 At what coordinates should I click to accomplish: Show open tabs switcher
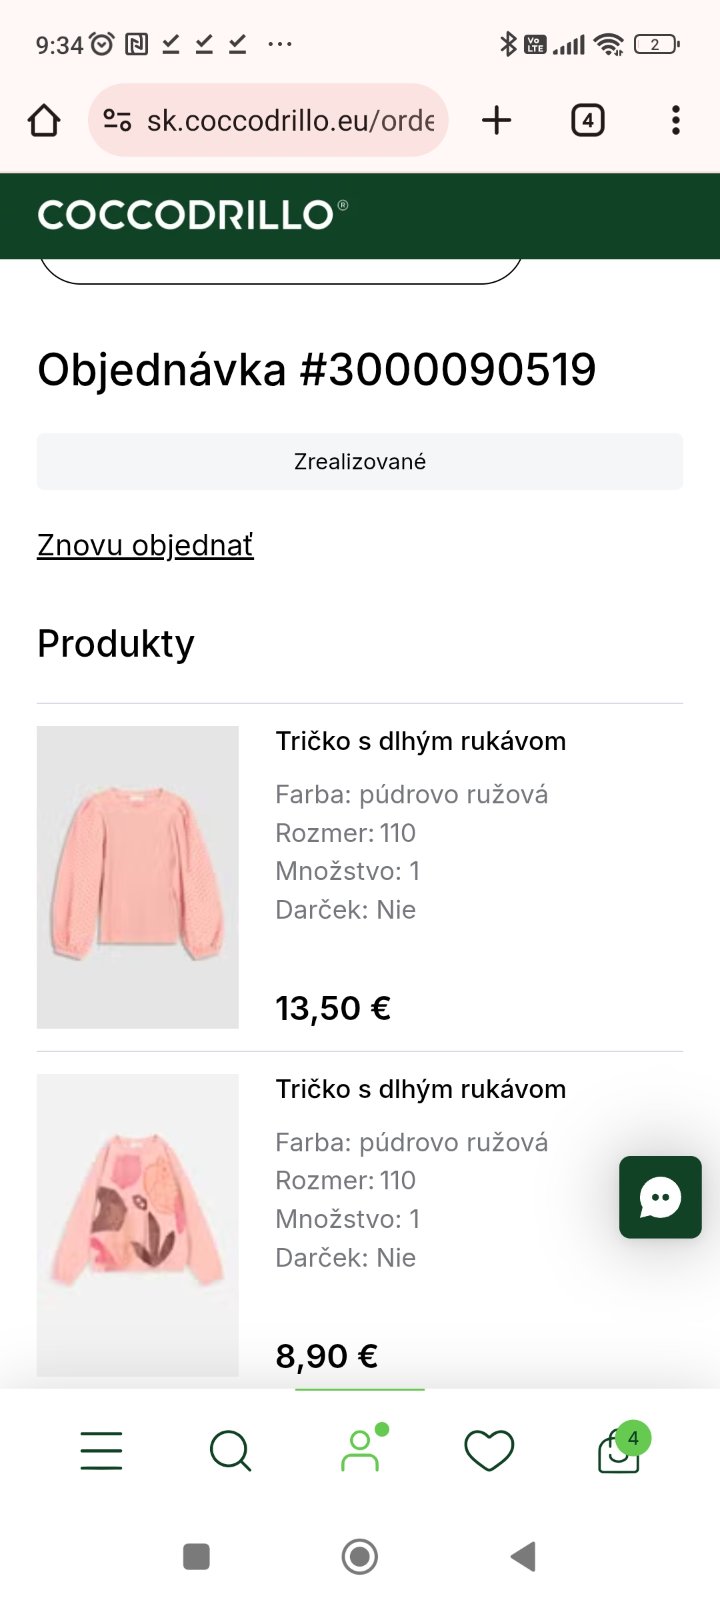point(587,121)
